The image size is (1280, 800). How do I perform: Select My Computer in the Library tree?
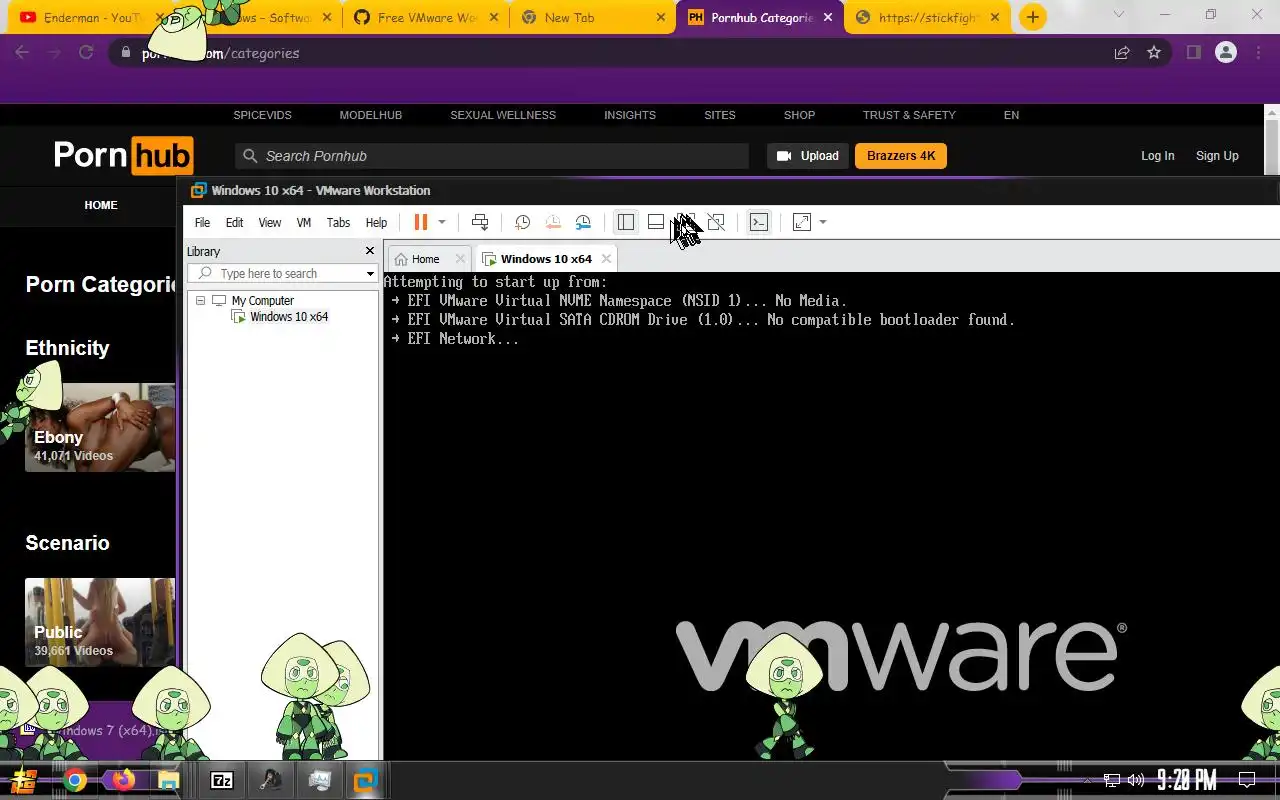tap(262, 300)
